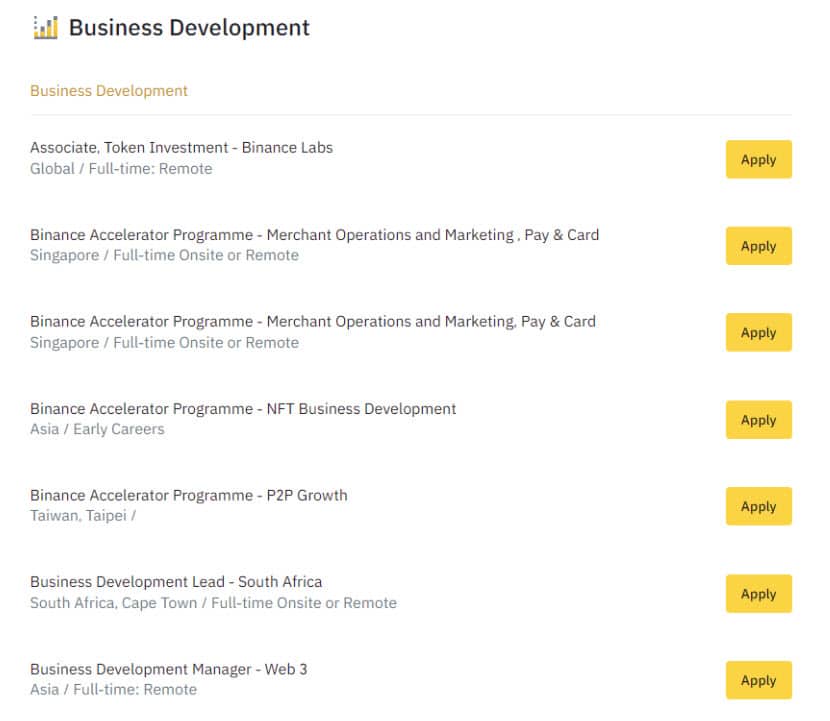This screenshot has width=830, height=721.
Task: Open Business Development Manager - Web 3 listing
Action: coord(169,669)
